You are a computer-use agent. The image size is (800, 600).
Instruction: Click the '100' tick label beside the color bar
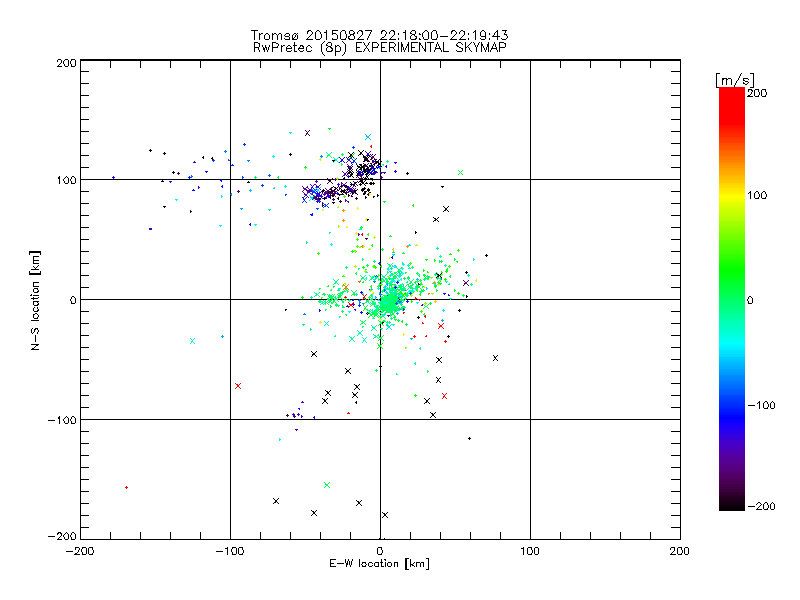coord(757,195)
